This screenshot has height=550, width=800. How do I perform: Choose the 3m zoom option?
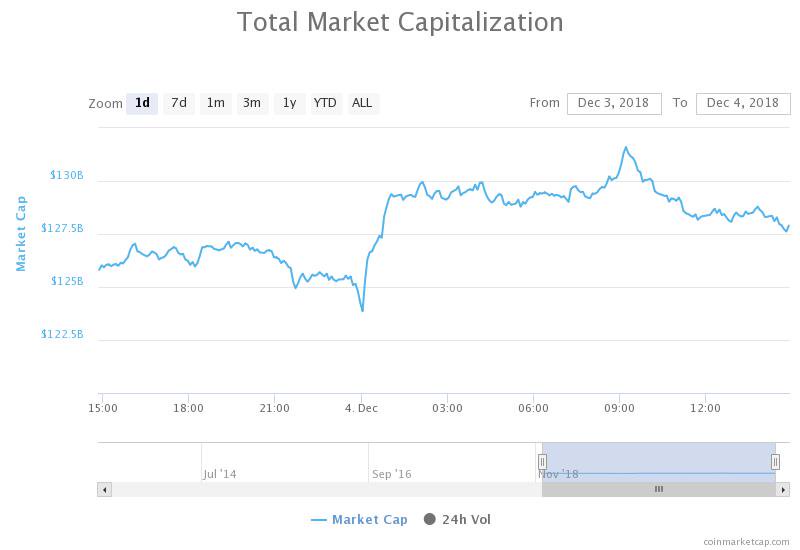click(252, 103)
